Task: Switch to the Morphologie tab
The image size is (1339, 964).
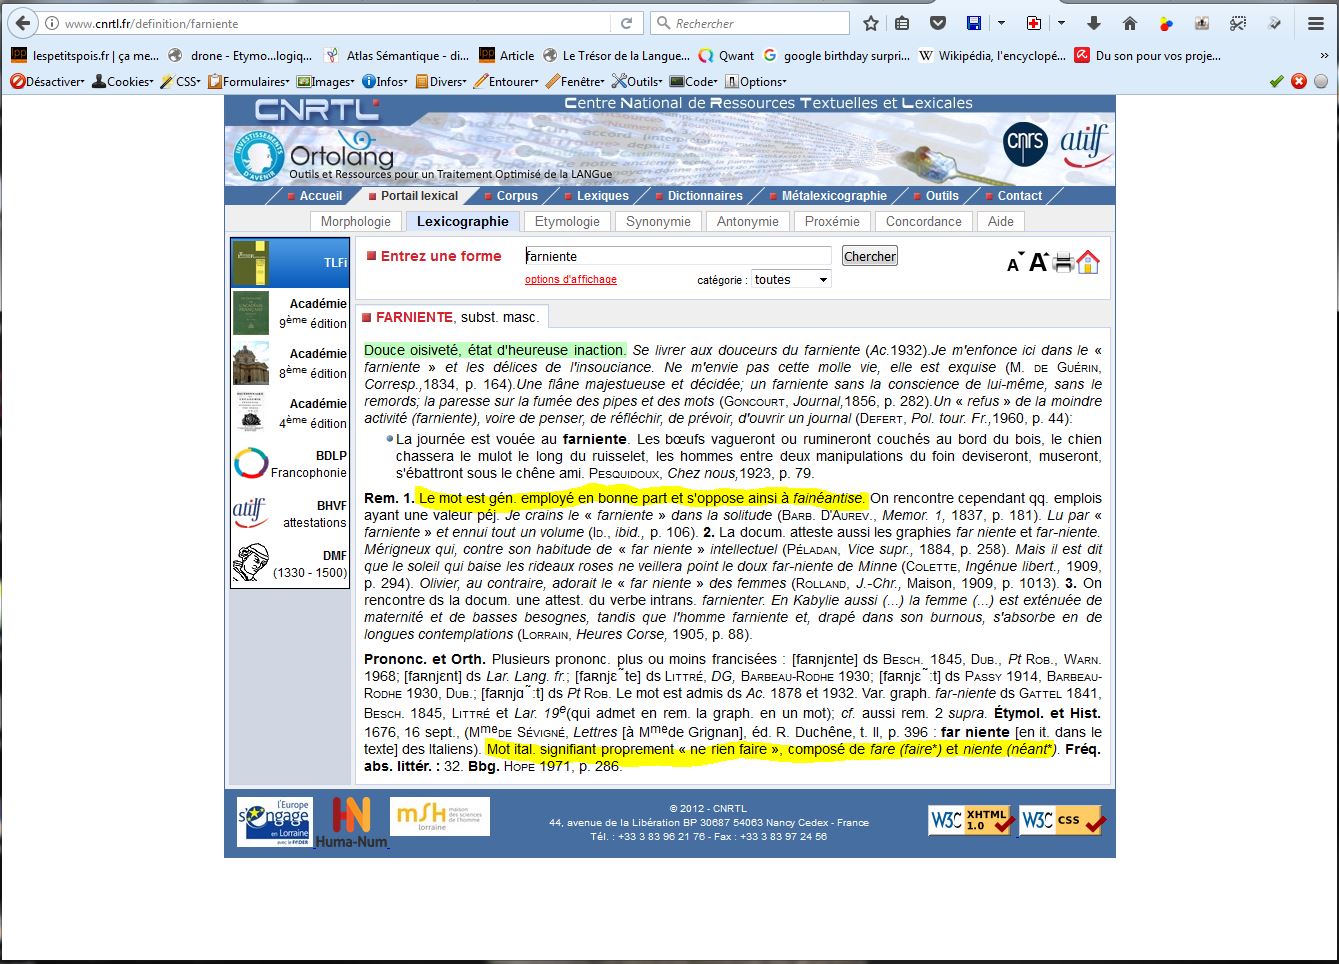Action: tap(355, 222)
